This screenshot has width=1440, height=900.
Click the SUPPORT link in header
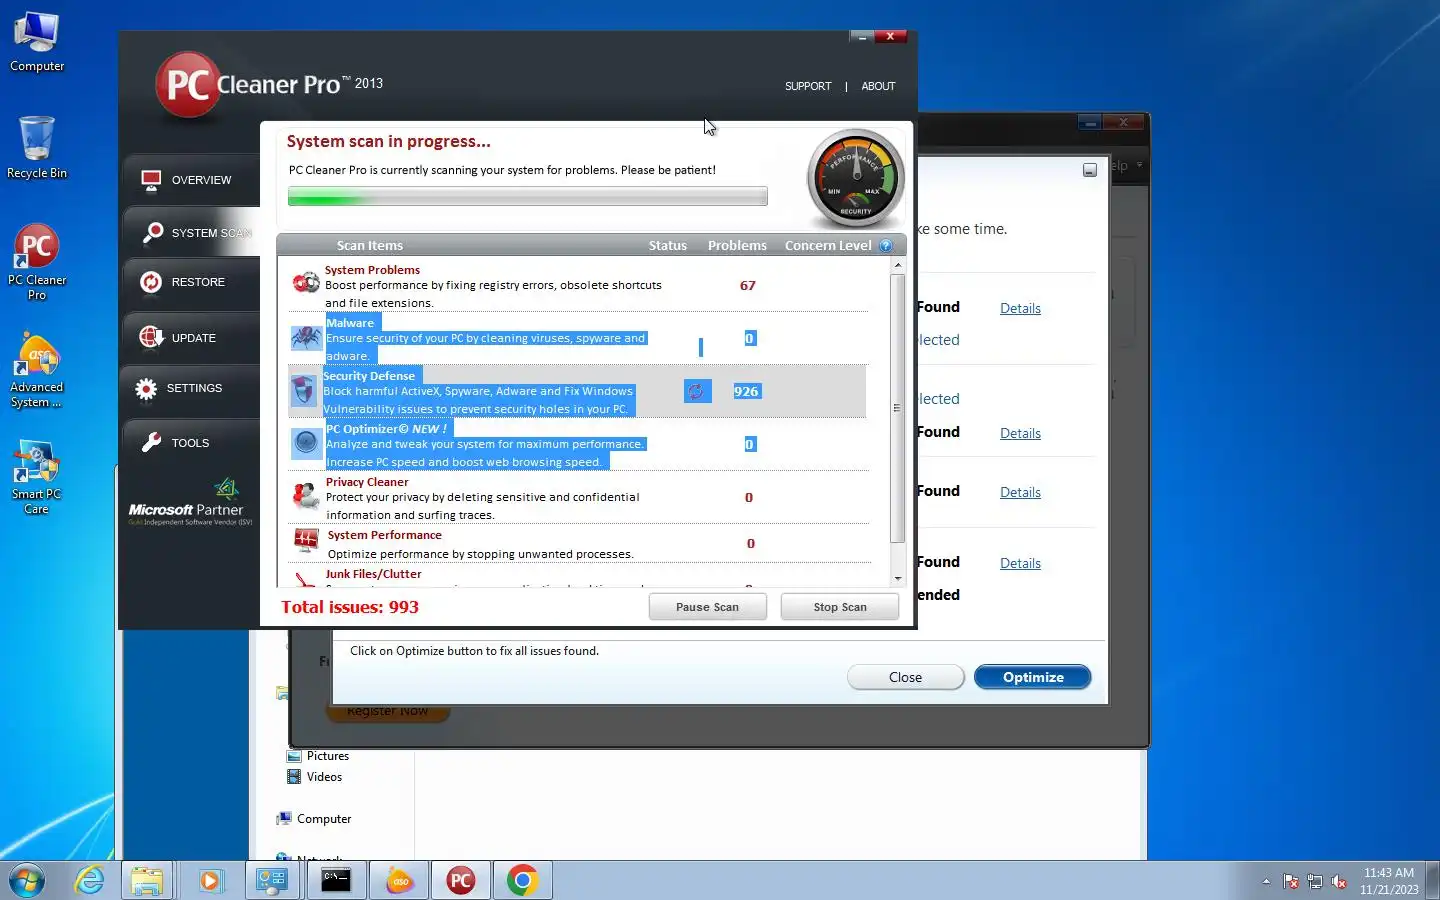[808, 86]
